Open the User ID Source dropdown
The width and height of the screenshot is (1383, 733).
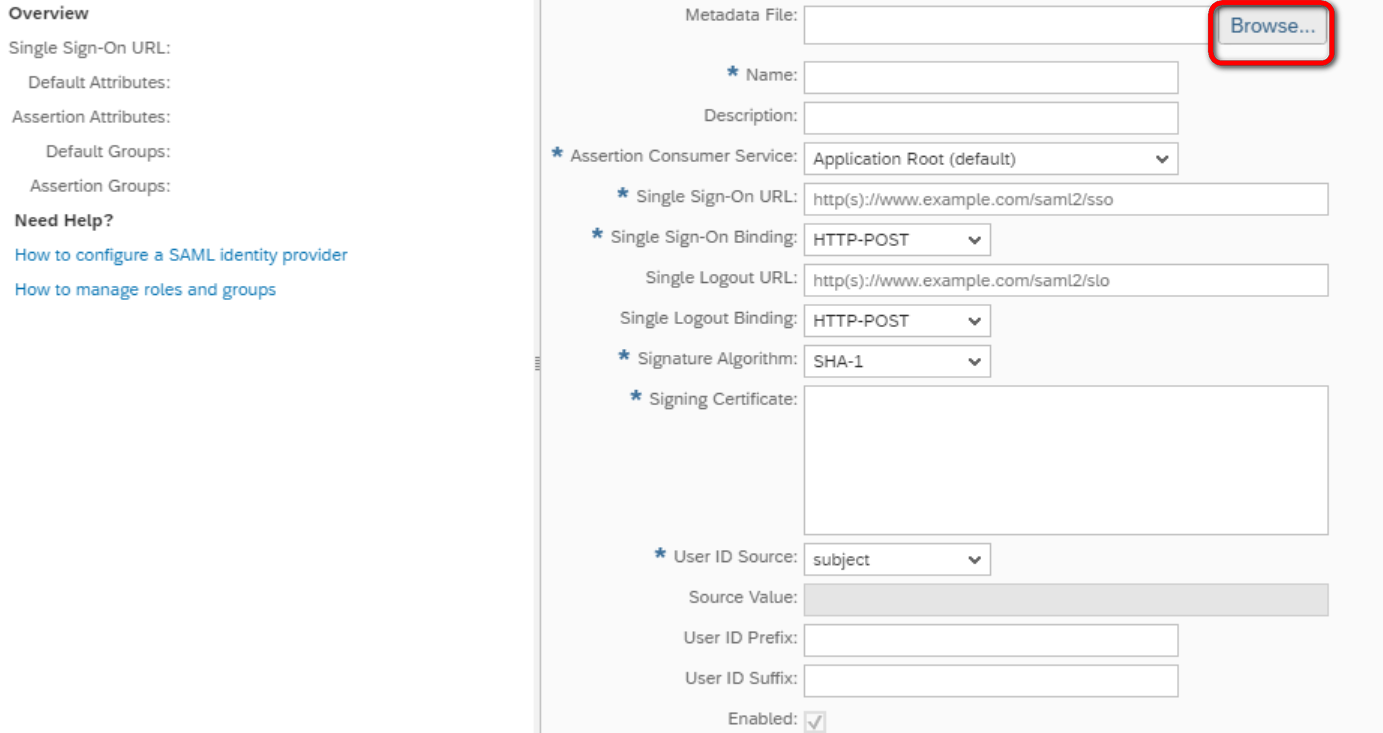[896, 560]
